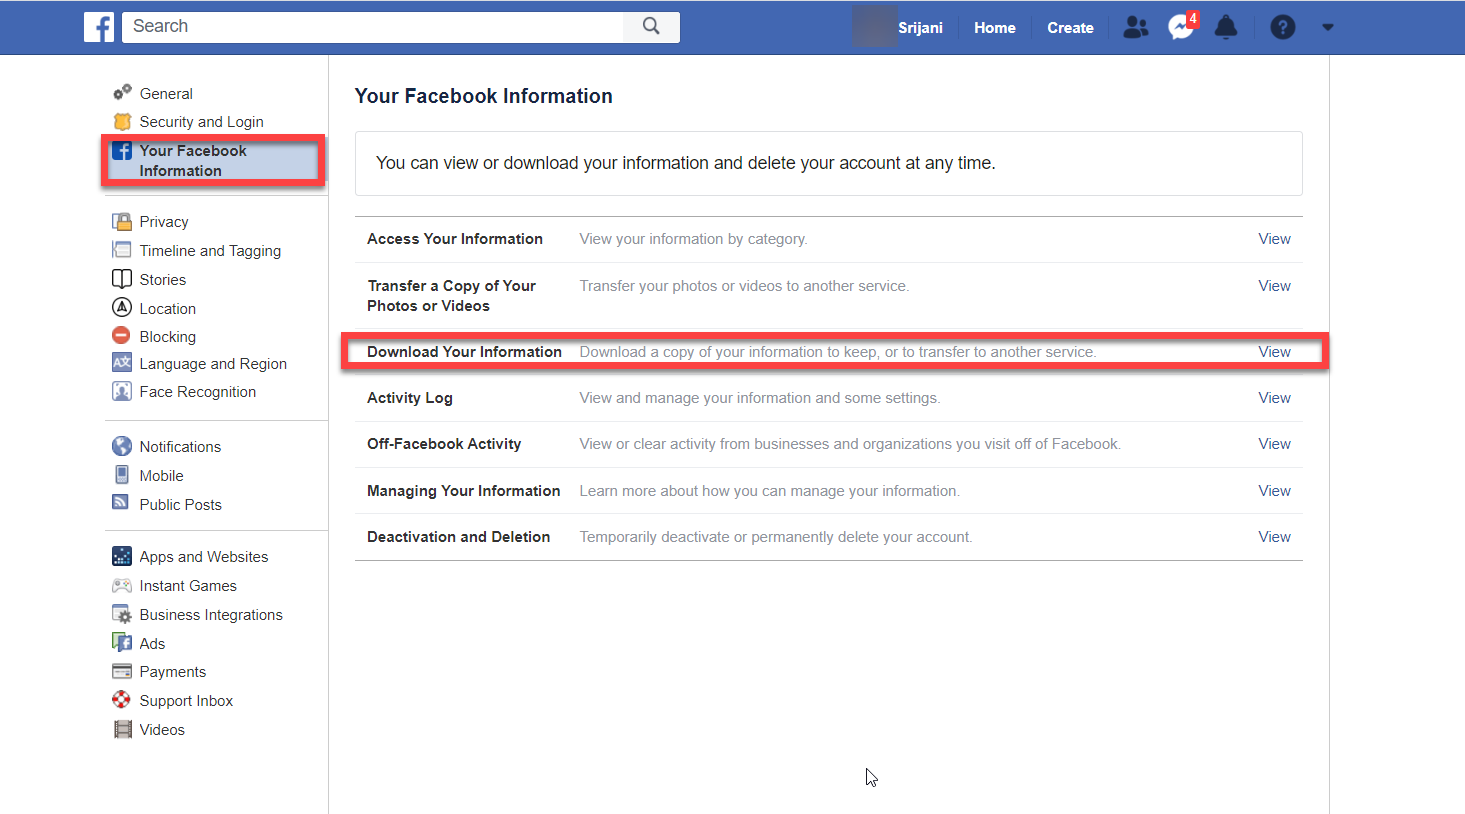Click the Support Inbox lifebuoy icon
The height and width of the screenshot is (814, 1465).
(121, 700)
